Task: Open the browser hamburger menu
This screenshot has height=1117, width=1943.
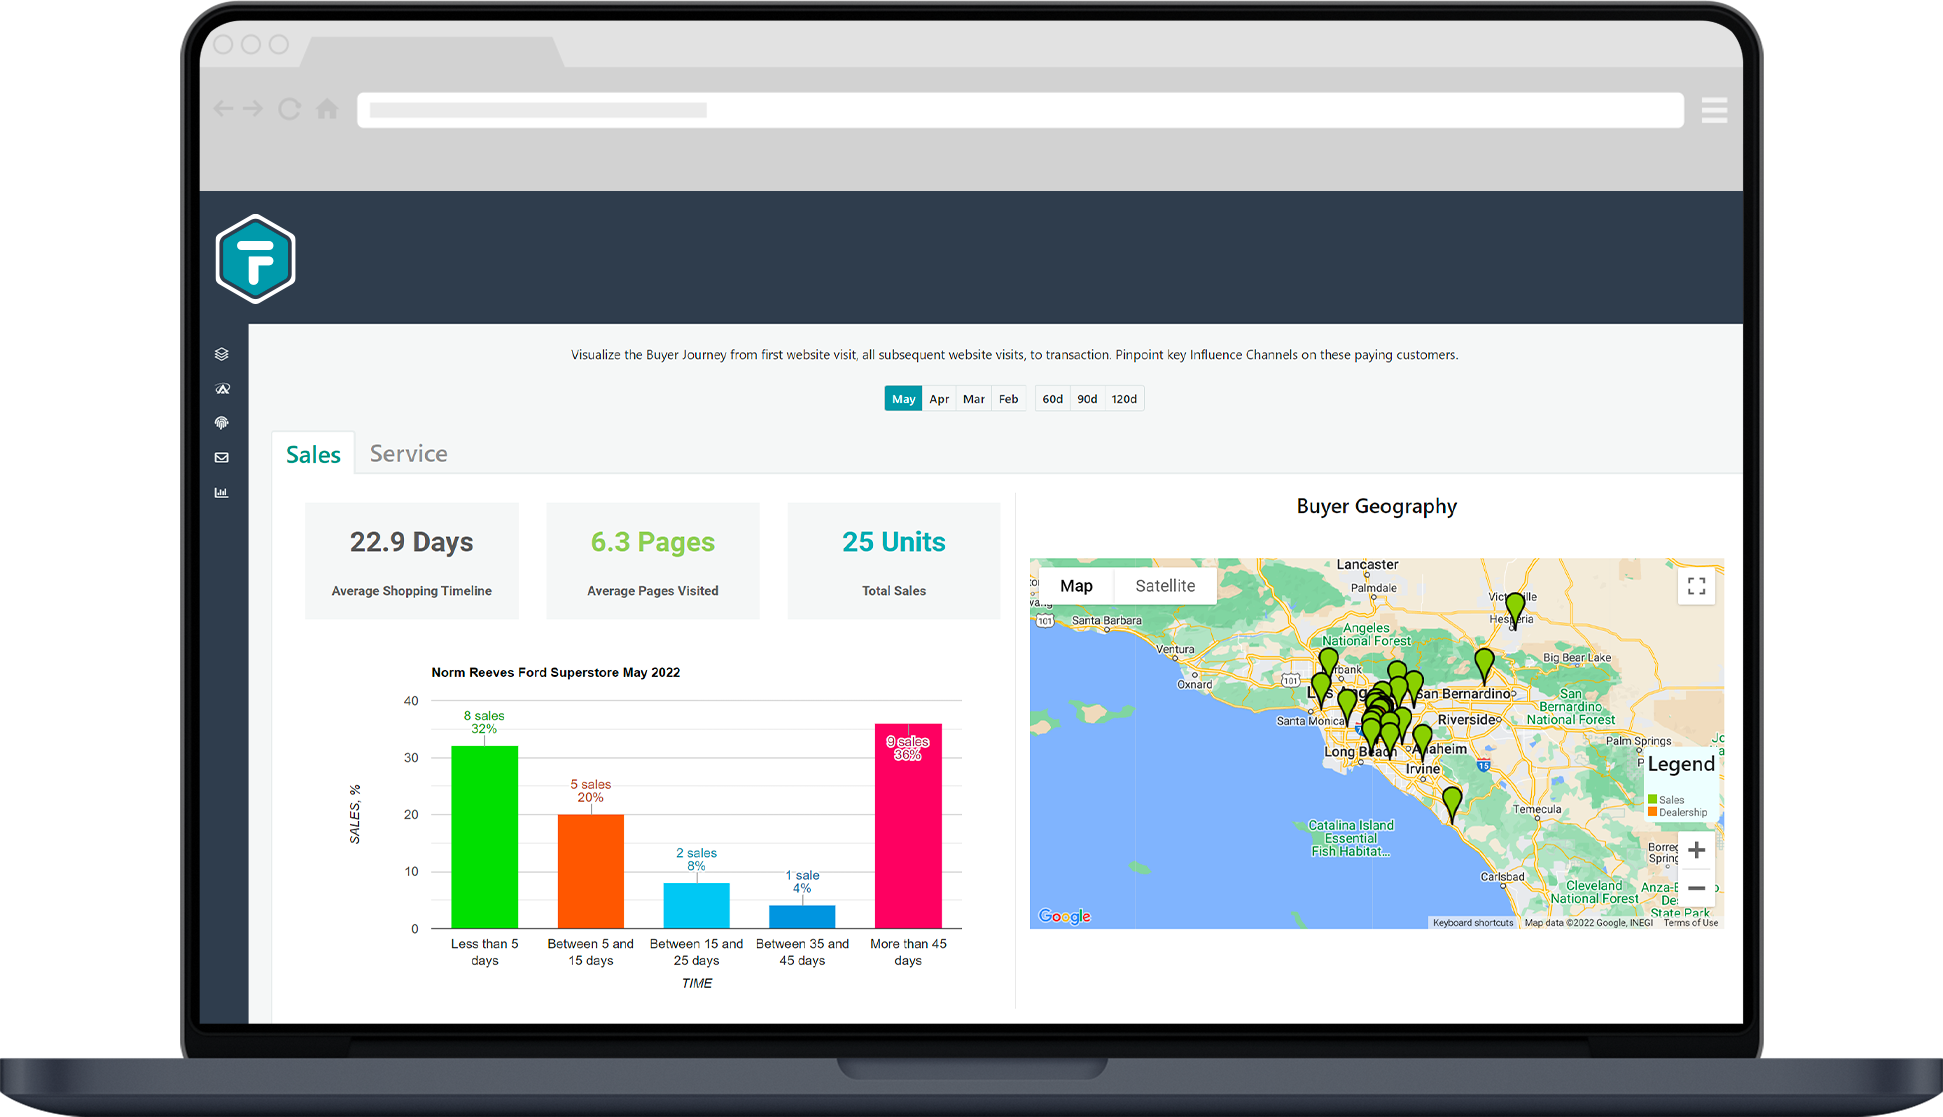Action: tap(1714, 110)
